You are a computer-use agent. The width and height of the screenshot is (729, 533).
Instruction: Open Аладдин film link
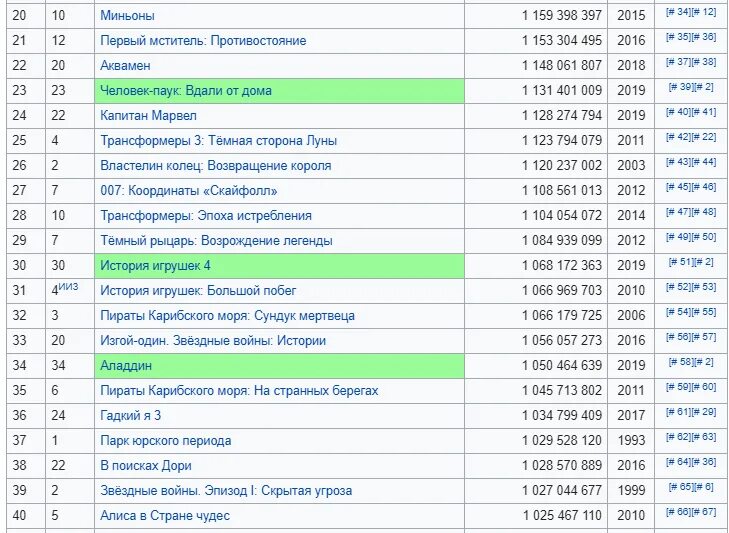tap(126, 366)
